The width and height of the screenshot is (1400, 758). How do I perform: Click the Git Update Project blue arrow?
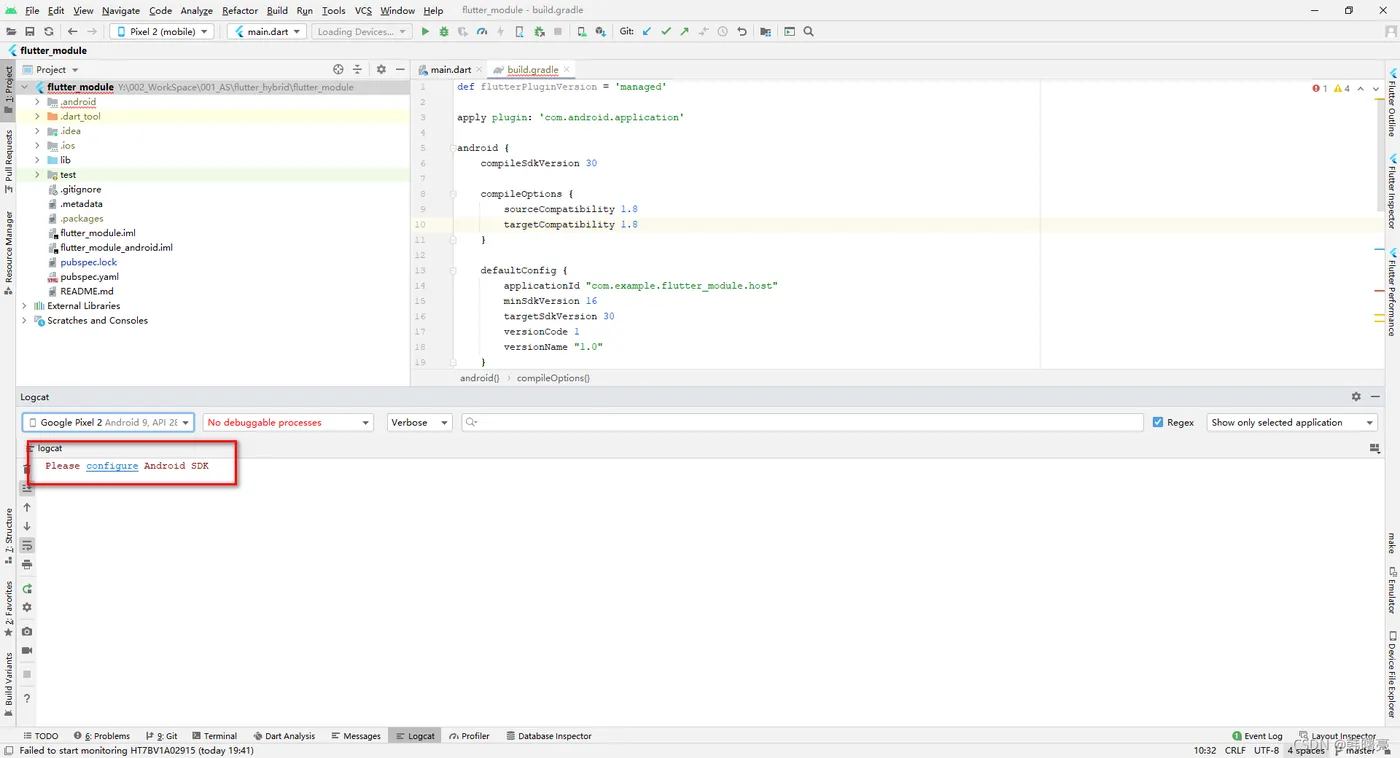pyautogui.click(x=647, y=32)
